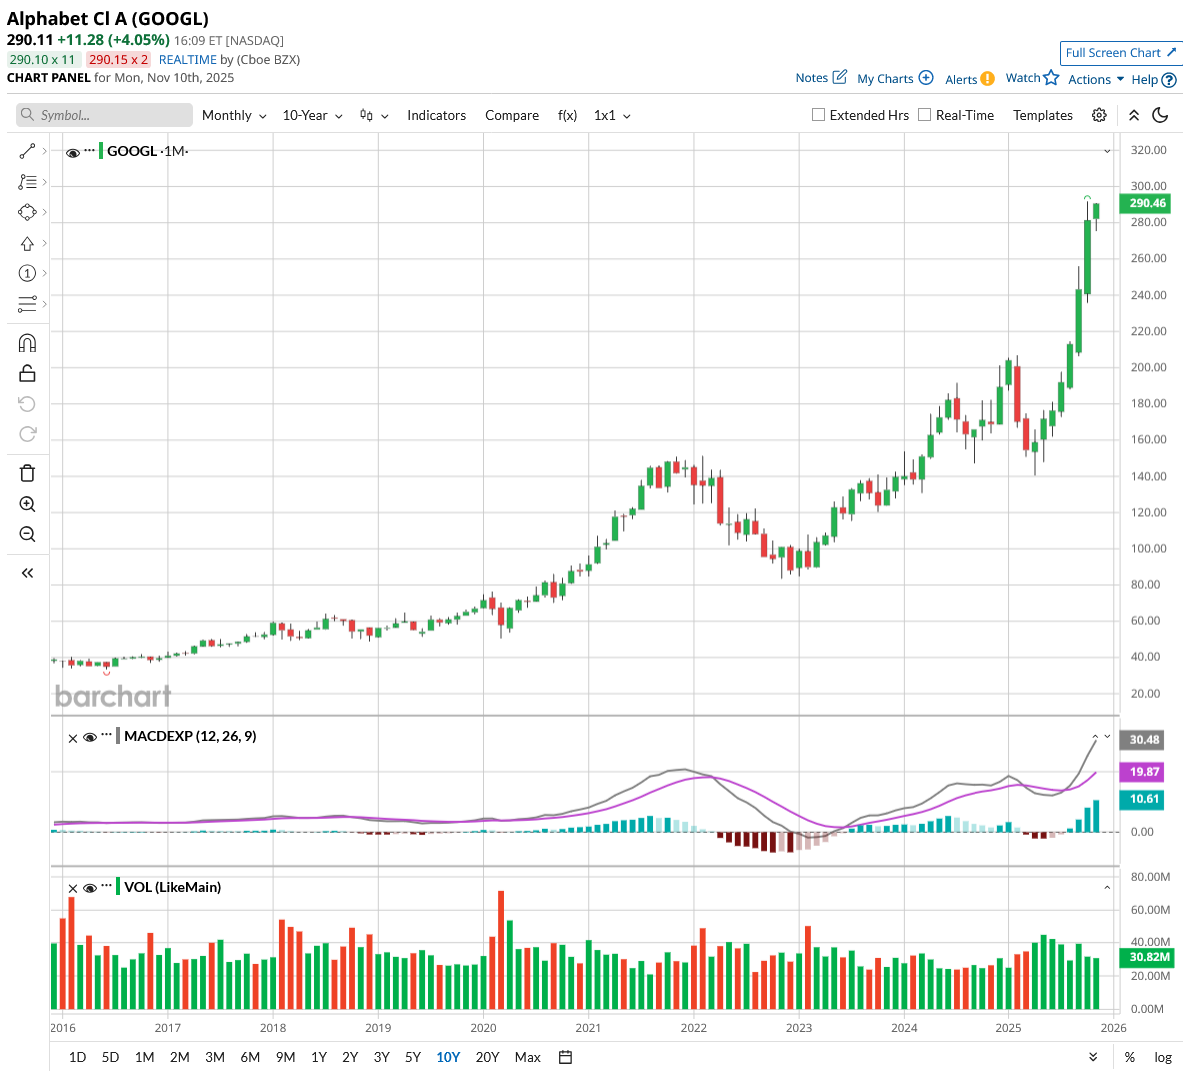Expand the trend line tool submenu arrow

point(45,152)
